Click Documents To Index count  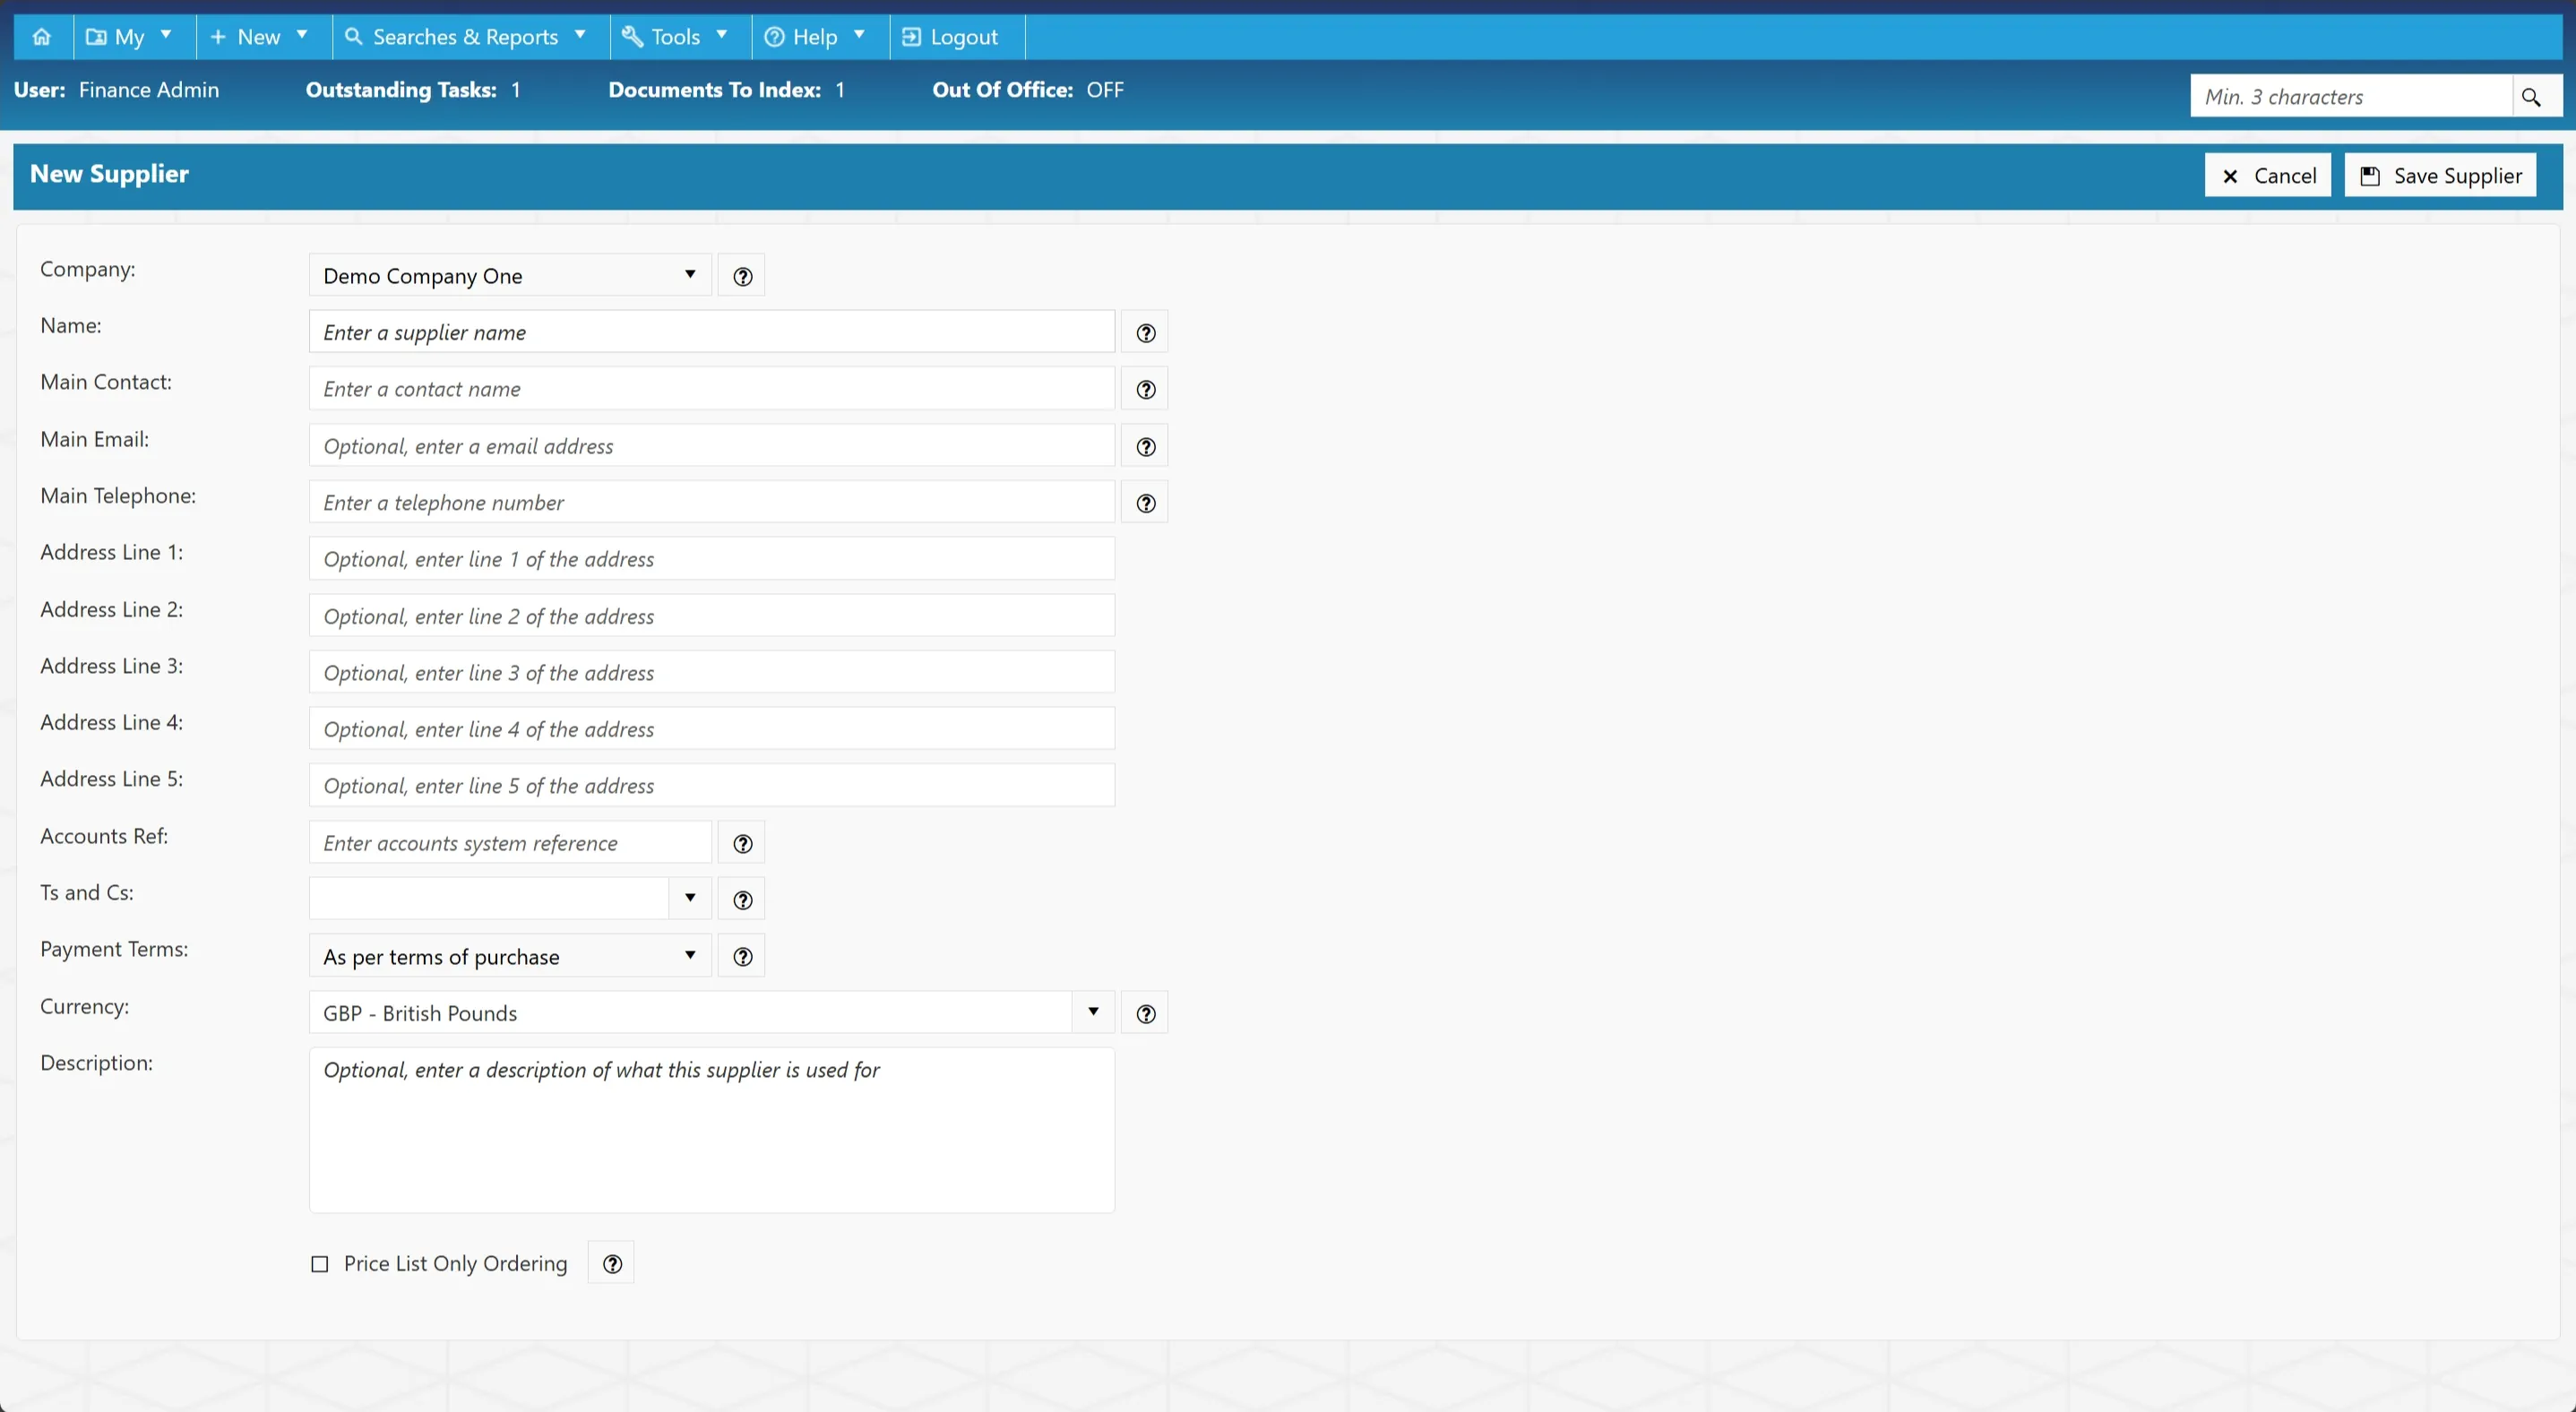[x=840, y=90]
